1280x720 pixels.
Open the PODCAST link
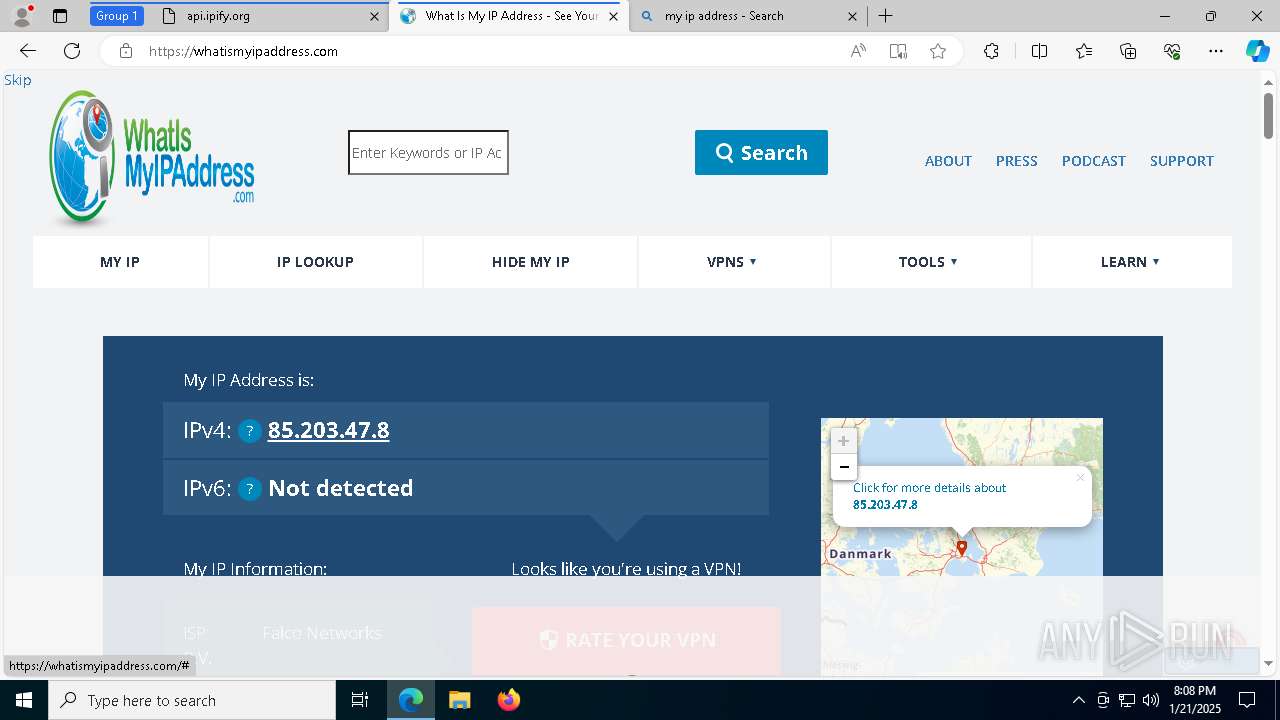click(x=1093, y=161)
